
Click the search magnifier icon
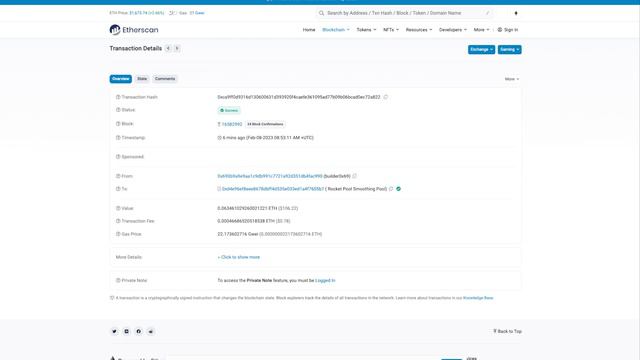click(x=322, y=13)
